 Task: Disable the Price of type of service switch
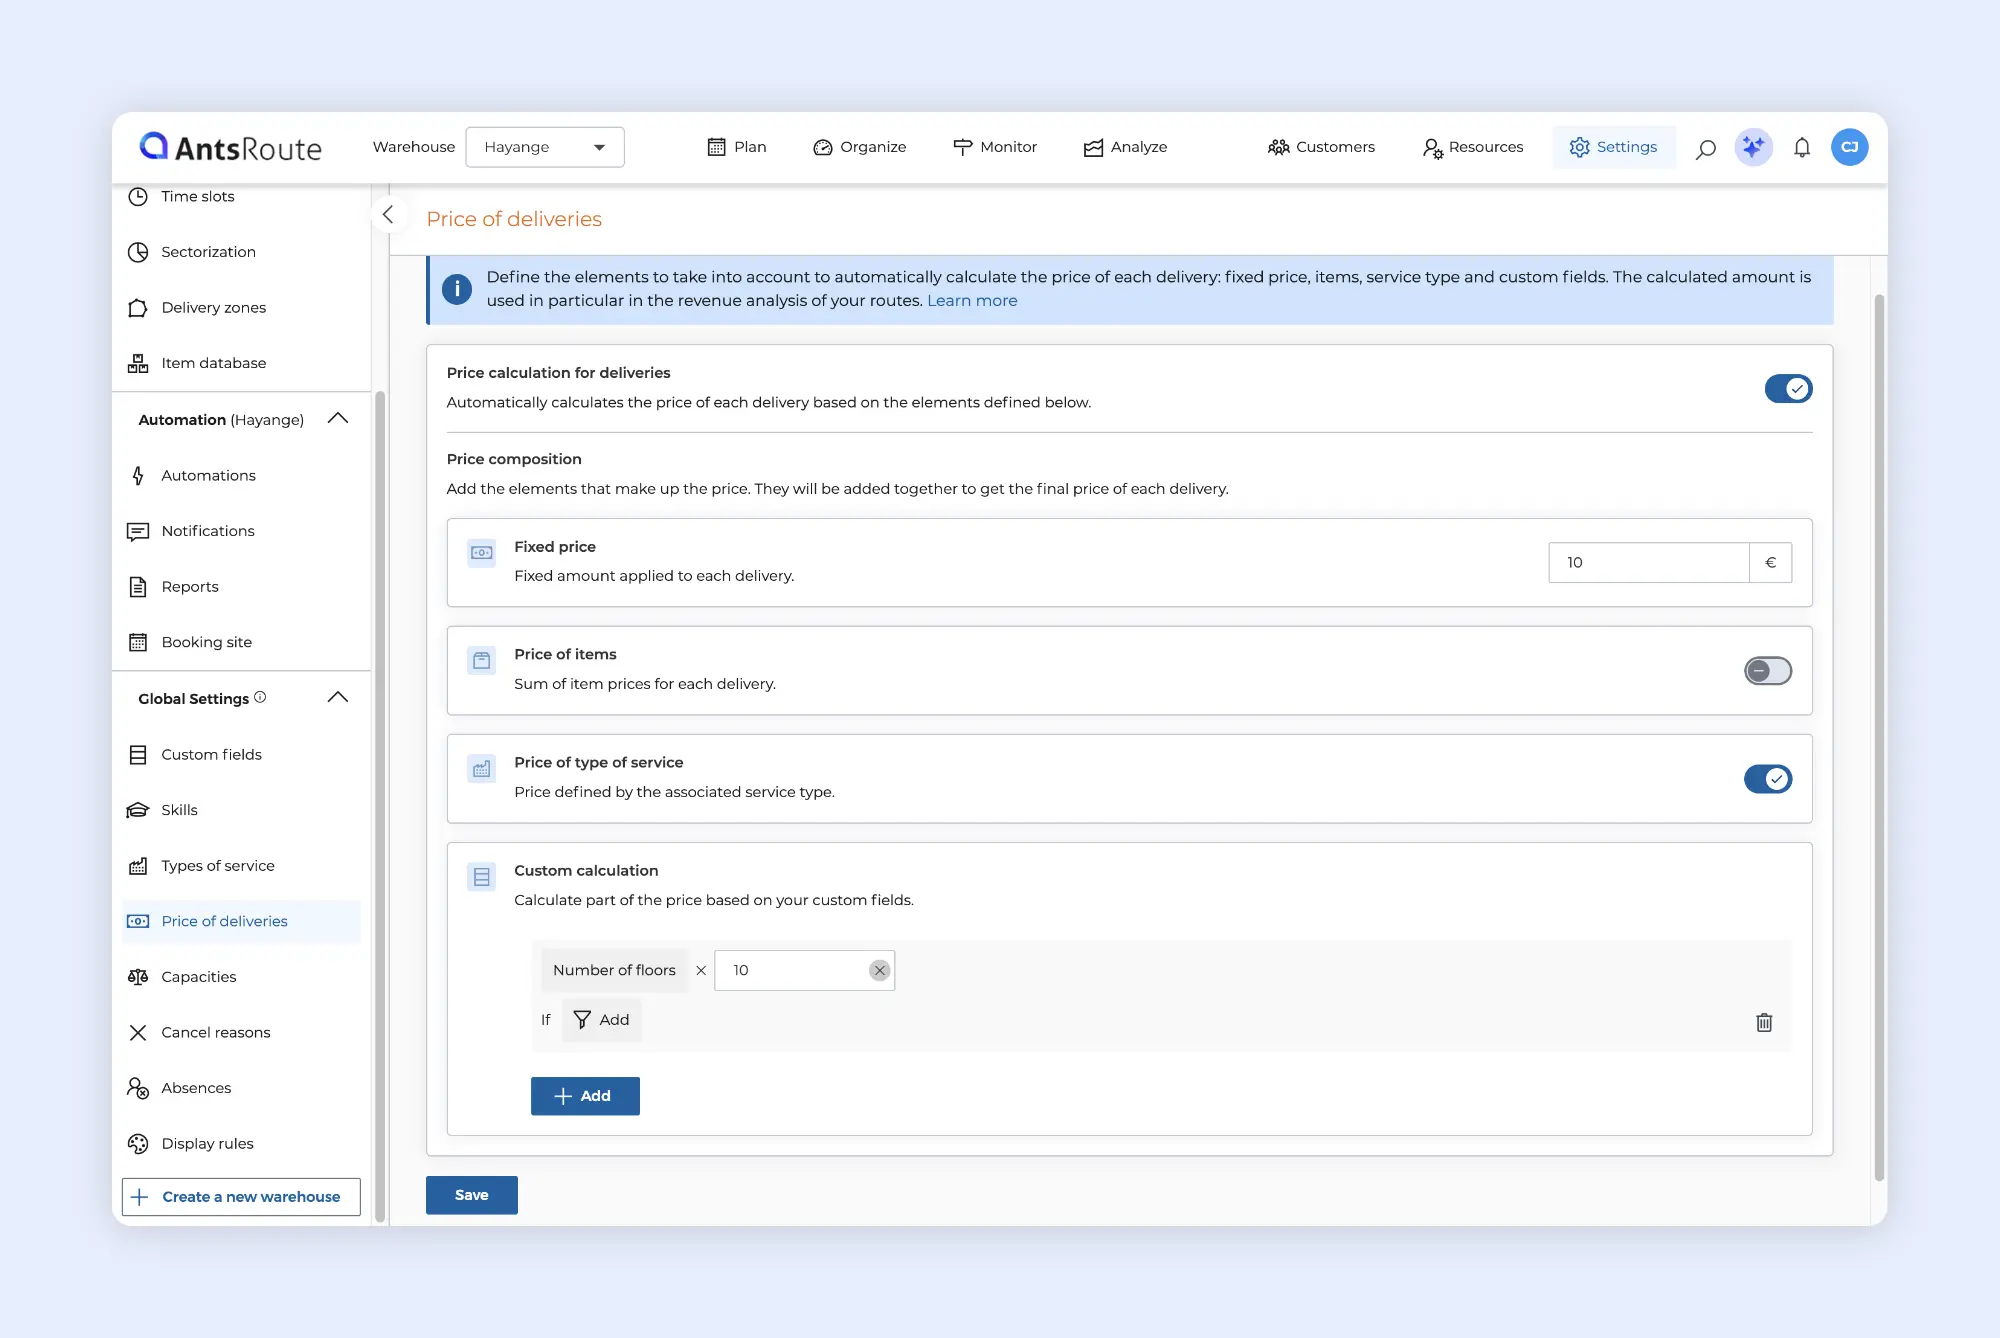(x=1768, y=779)
